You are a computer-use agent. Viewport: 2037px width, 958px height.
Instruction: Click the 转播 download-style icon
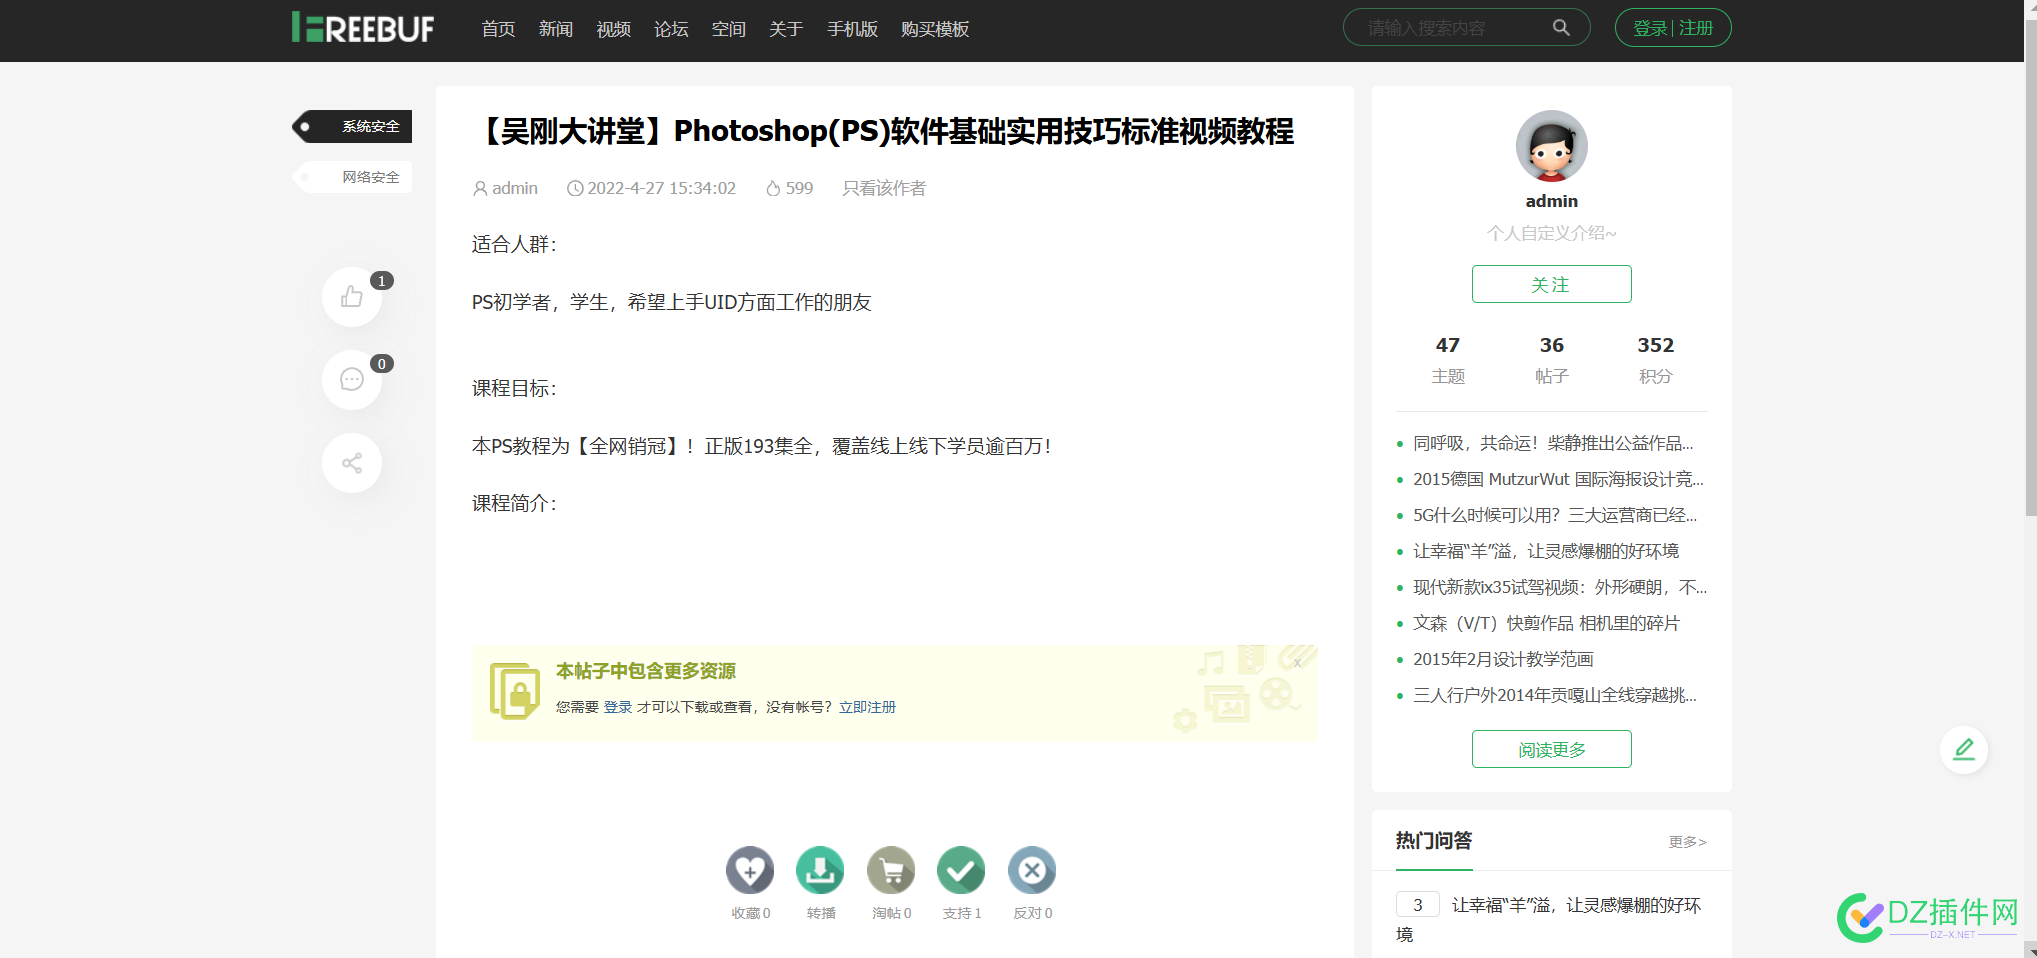(x=820, y=871)
